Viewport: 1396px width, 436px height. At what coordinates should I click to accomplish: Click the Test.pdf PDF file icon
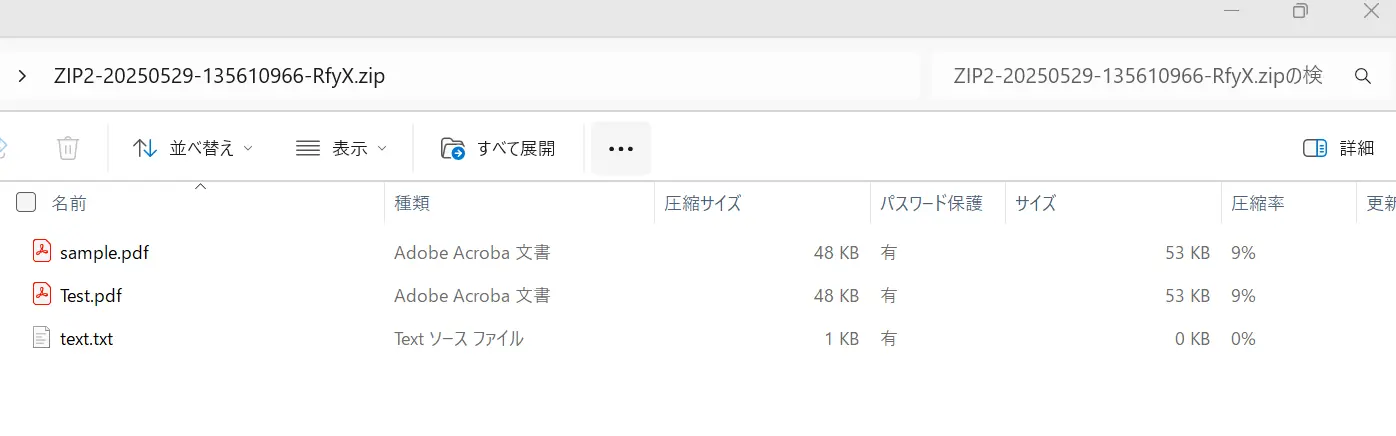coord(42,295)
